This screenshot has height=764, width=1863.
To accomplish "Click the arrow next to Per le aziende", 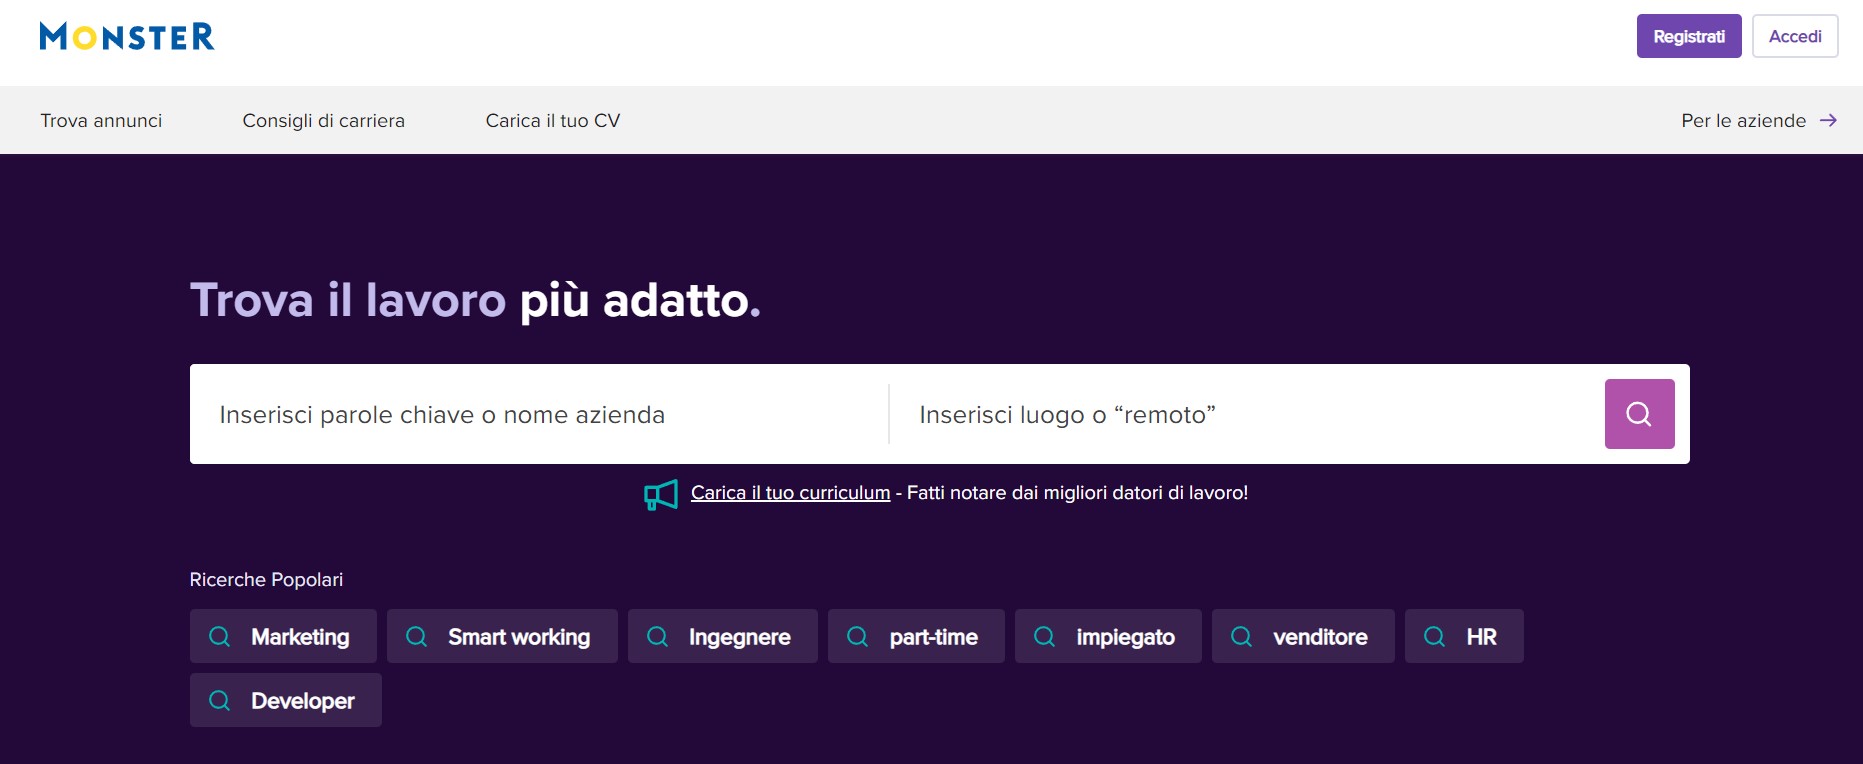I will coord(1828,120).
